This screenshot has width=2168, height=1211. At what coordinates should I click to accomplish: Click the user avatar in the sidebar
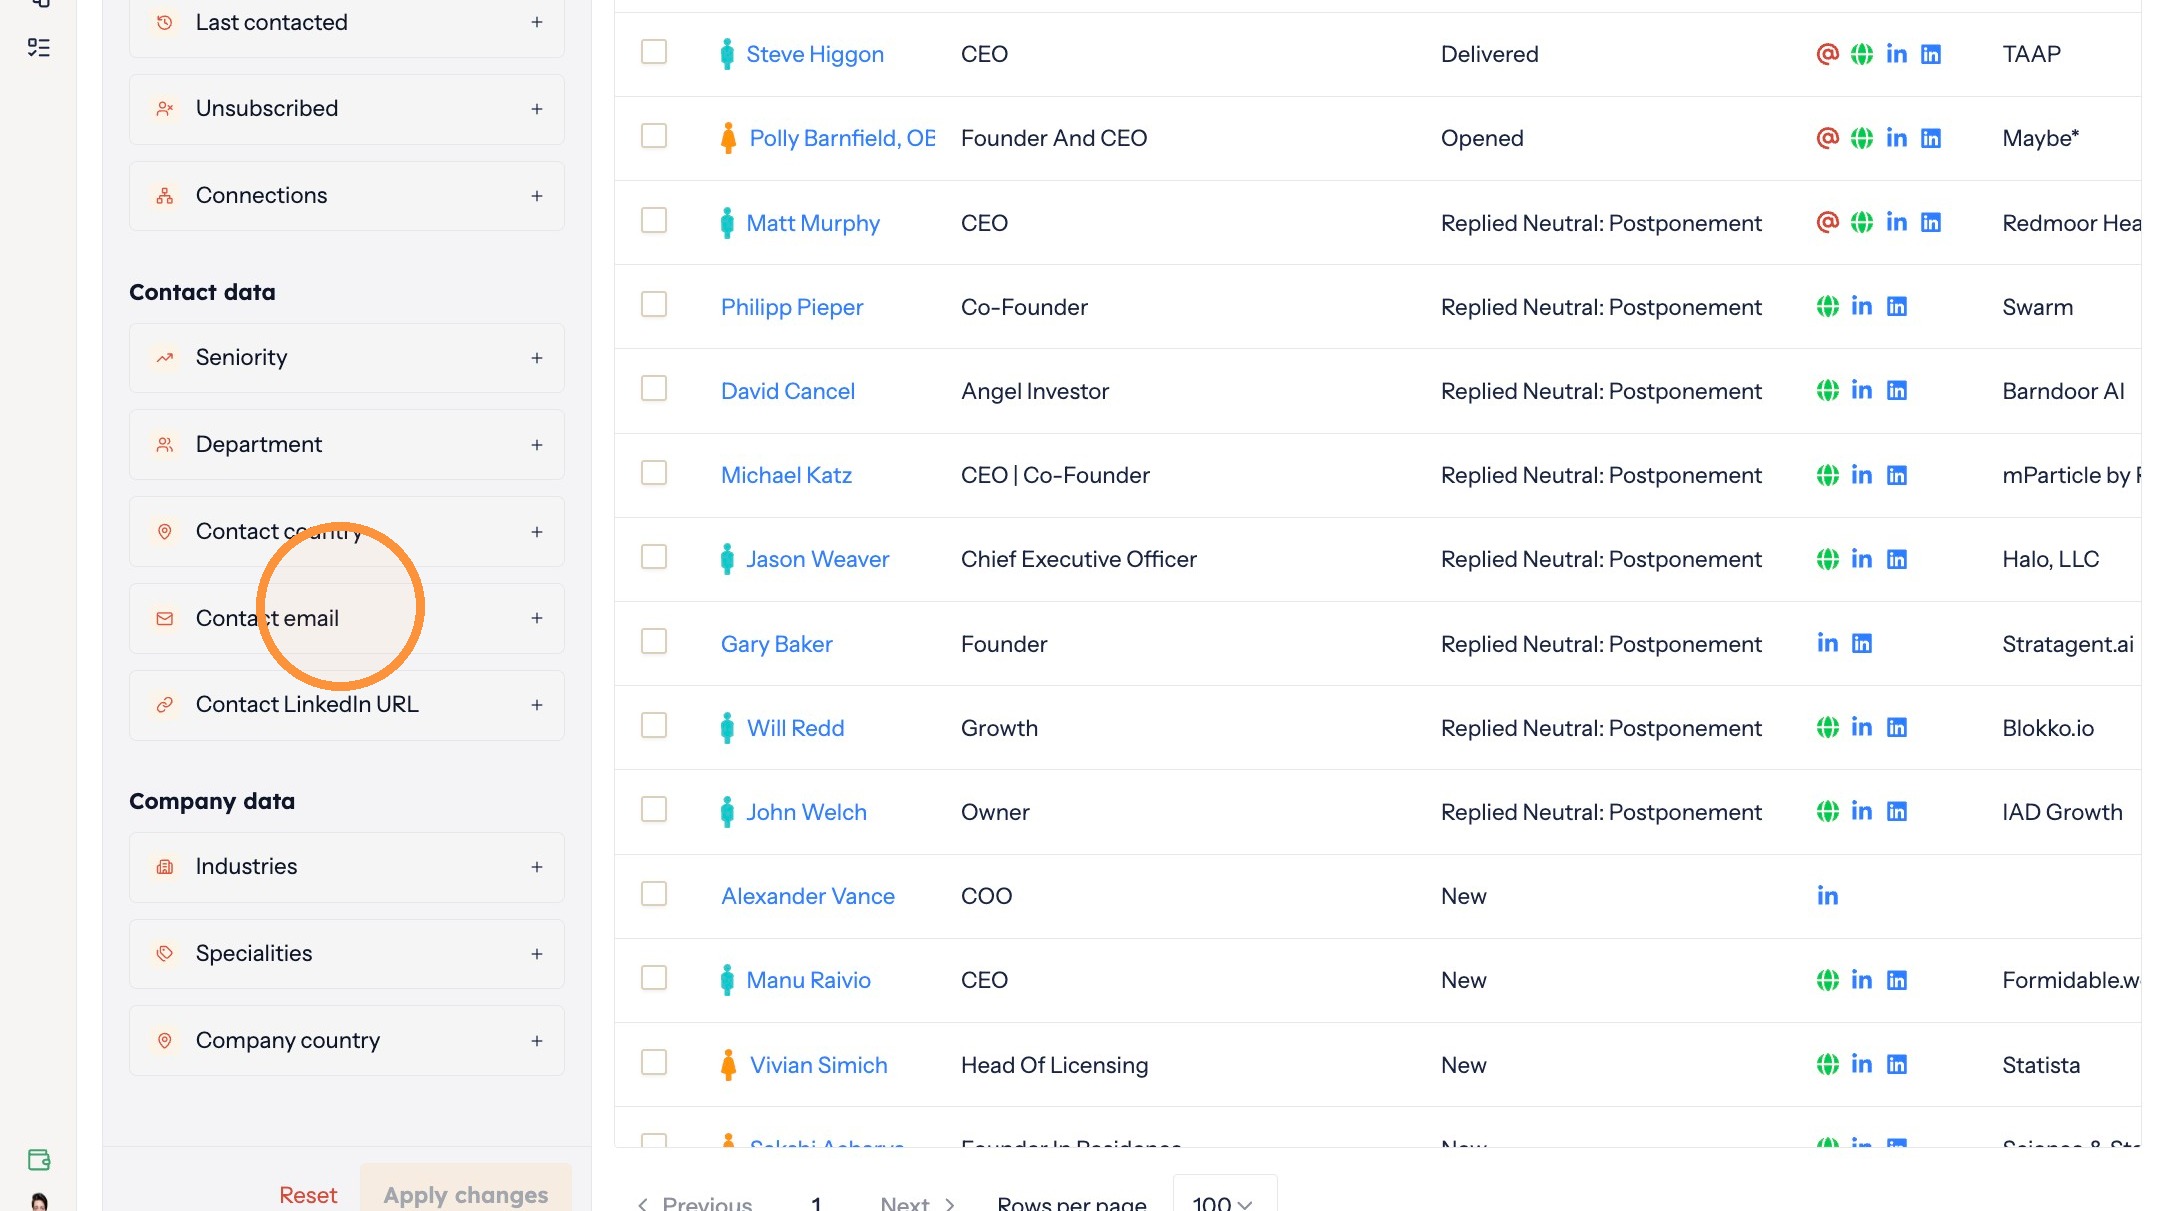pos(39,1201)
